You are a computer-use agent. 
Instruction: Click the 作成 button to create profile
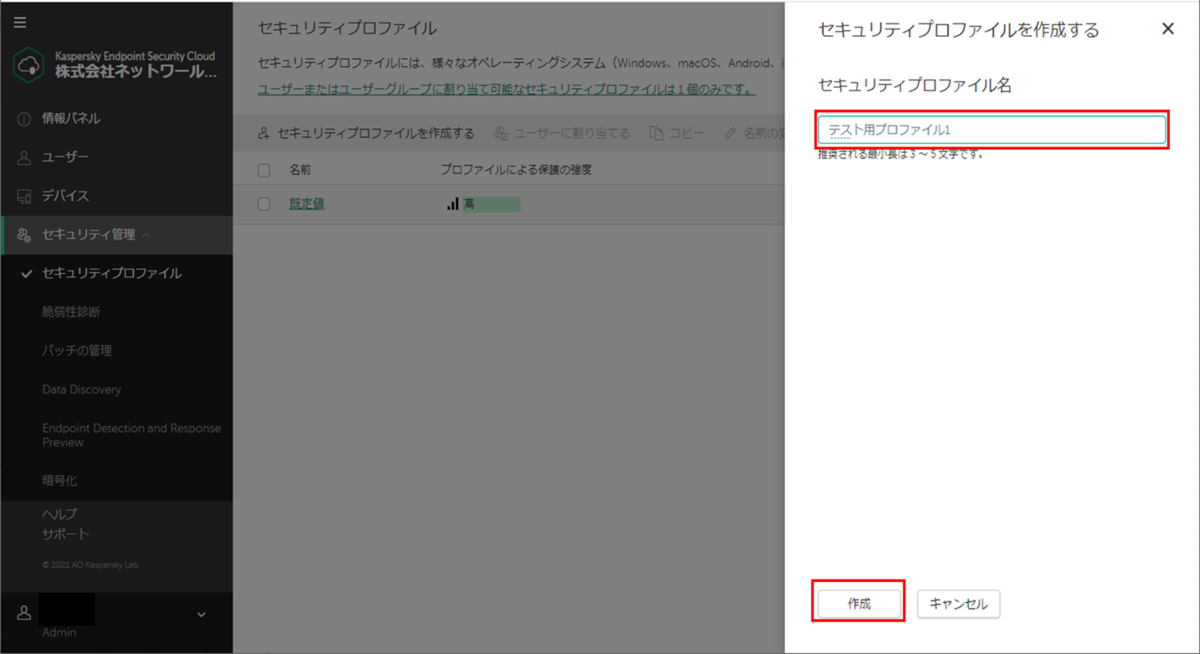click(858, 603)
